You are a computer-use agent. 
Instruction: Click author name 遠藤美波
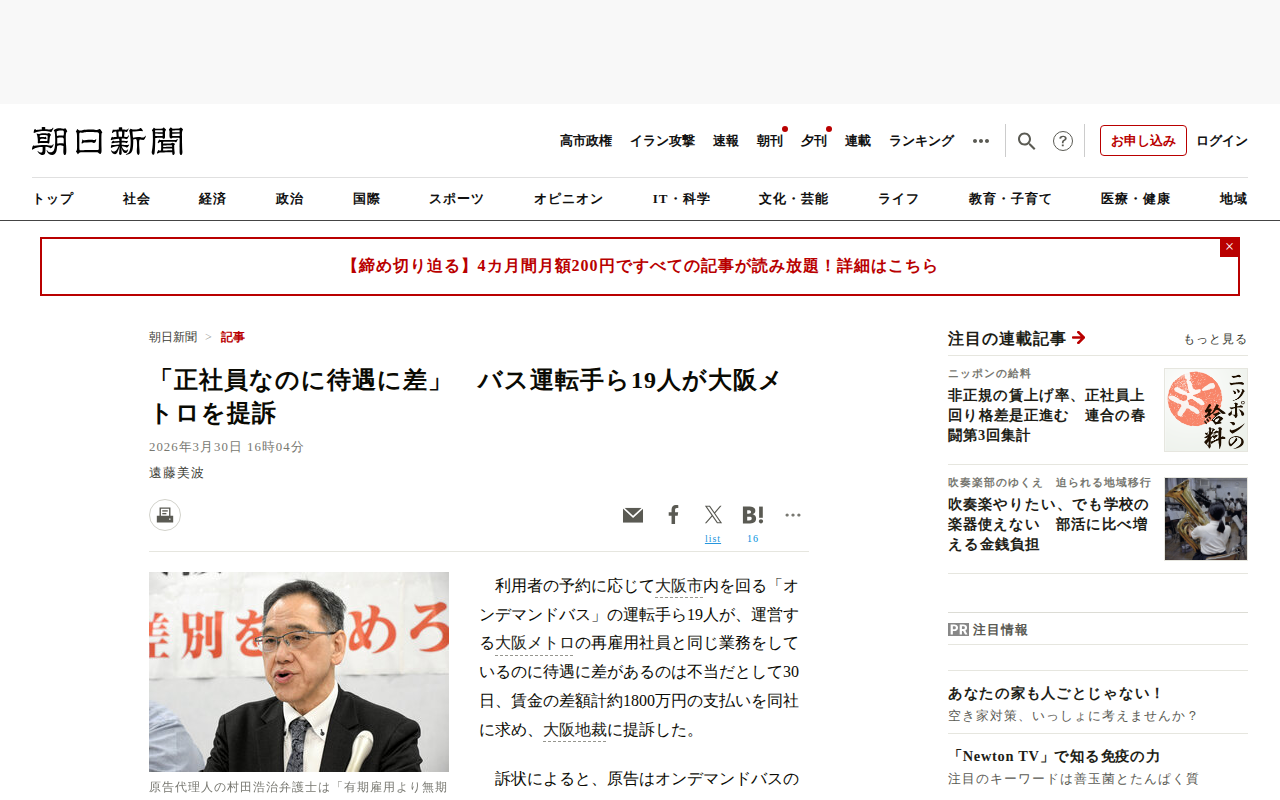click(177, 473)
